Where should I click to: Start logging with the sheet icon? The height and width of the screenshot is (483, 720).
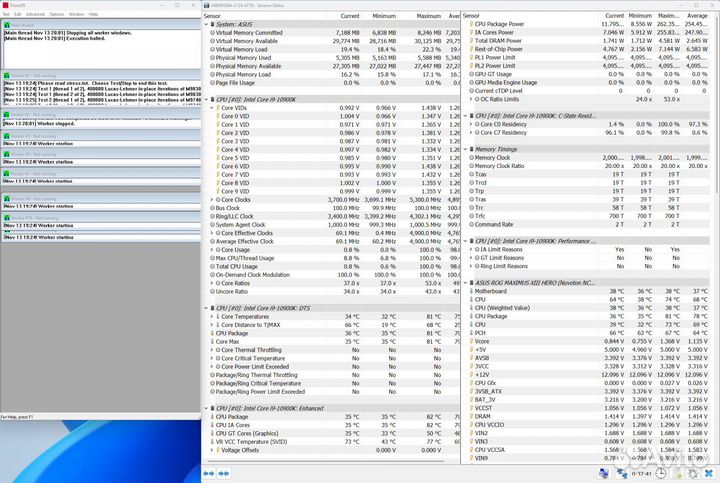click(677, 473)
